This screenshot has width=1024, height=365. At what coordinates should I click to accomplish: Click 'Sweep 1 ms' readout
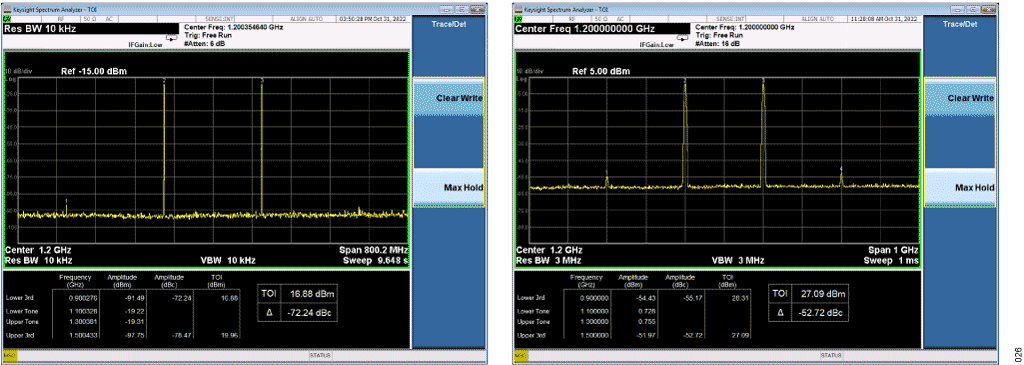pyautogui.click(x=891, y=261)
